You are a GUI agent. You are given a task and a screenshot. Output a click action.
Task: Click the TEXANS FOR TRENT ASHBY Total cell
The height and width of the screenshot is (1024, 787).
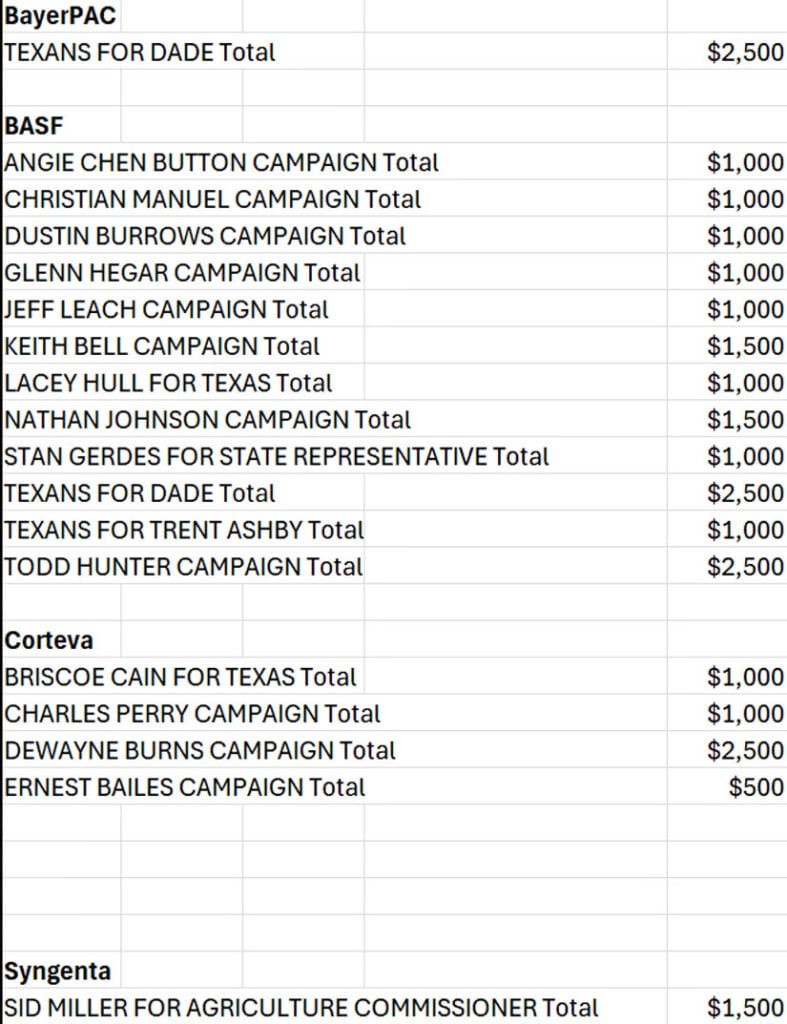click(x=184, y=530)
